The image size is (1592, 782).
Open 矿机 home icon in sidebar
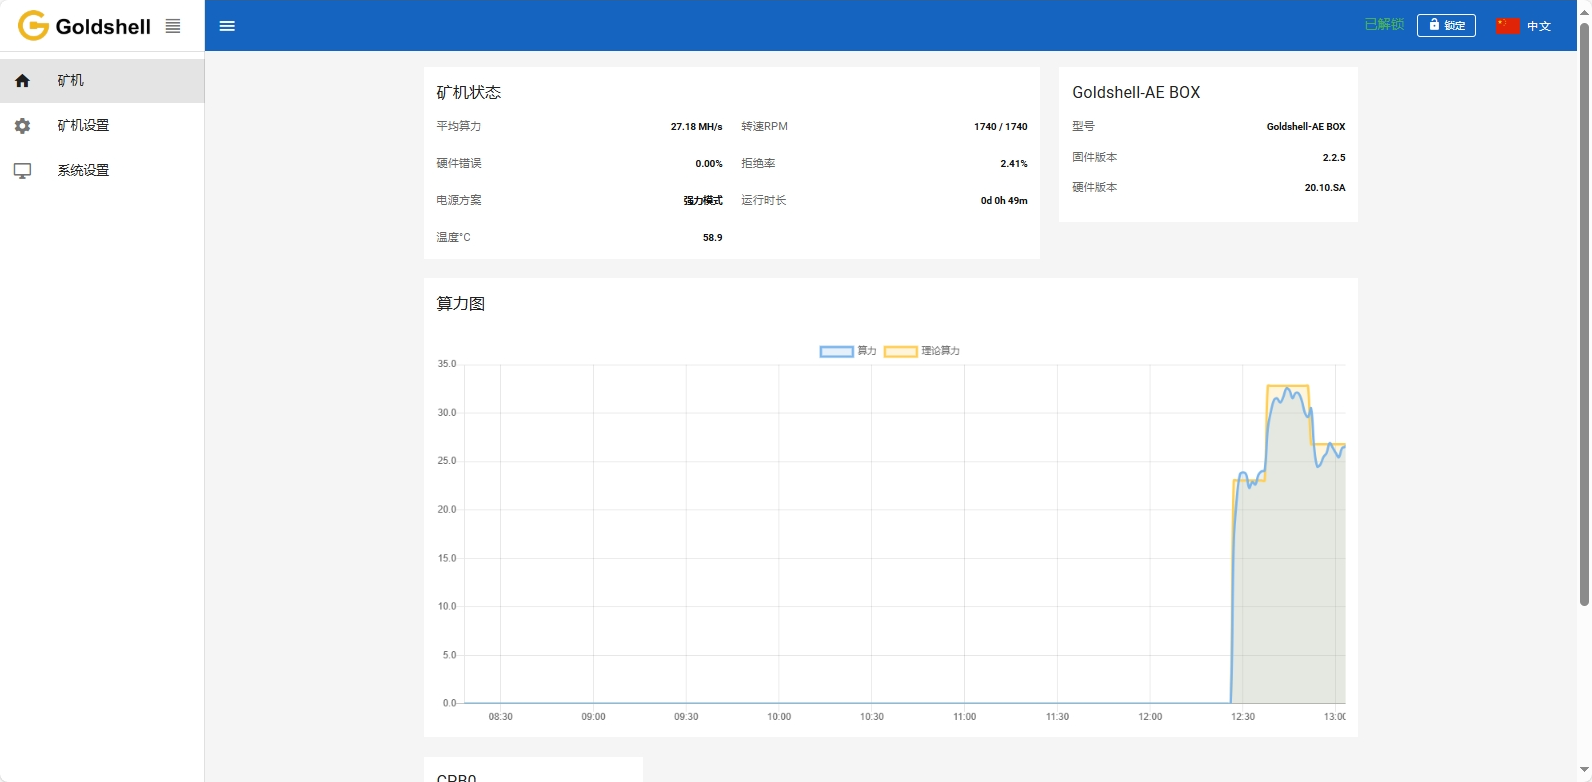click(22, 81)
